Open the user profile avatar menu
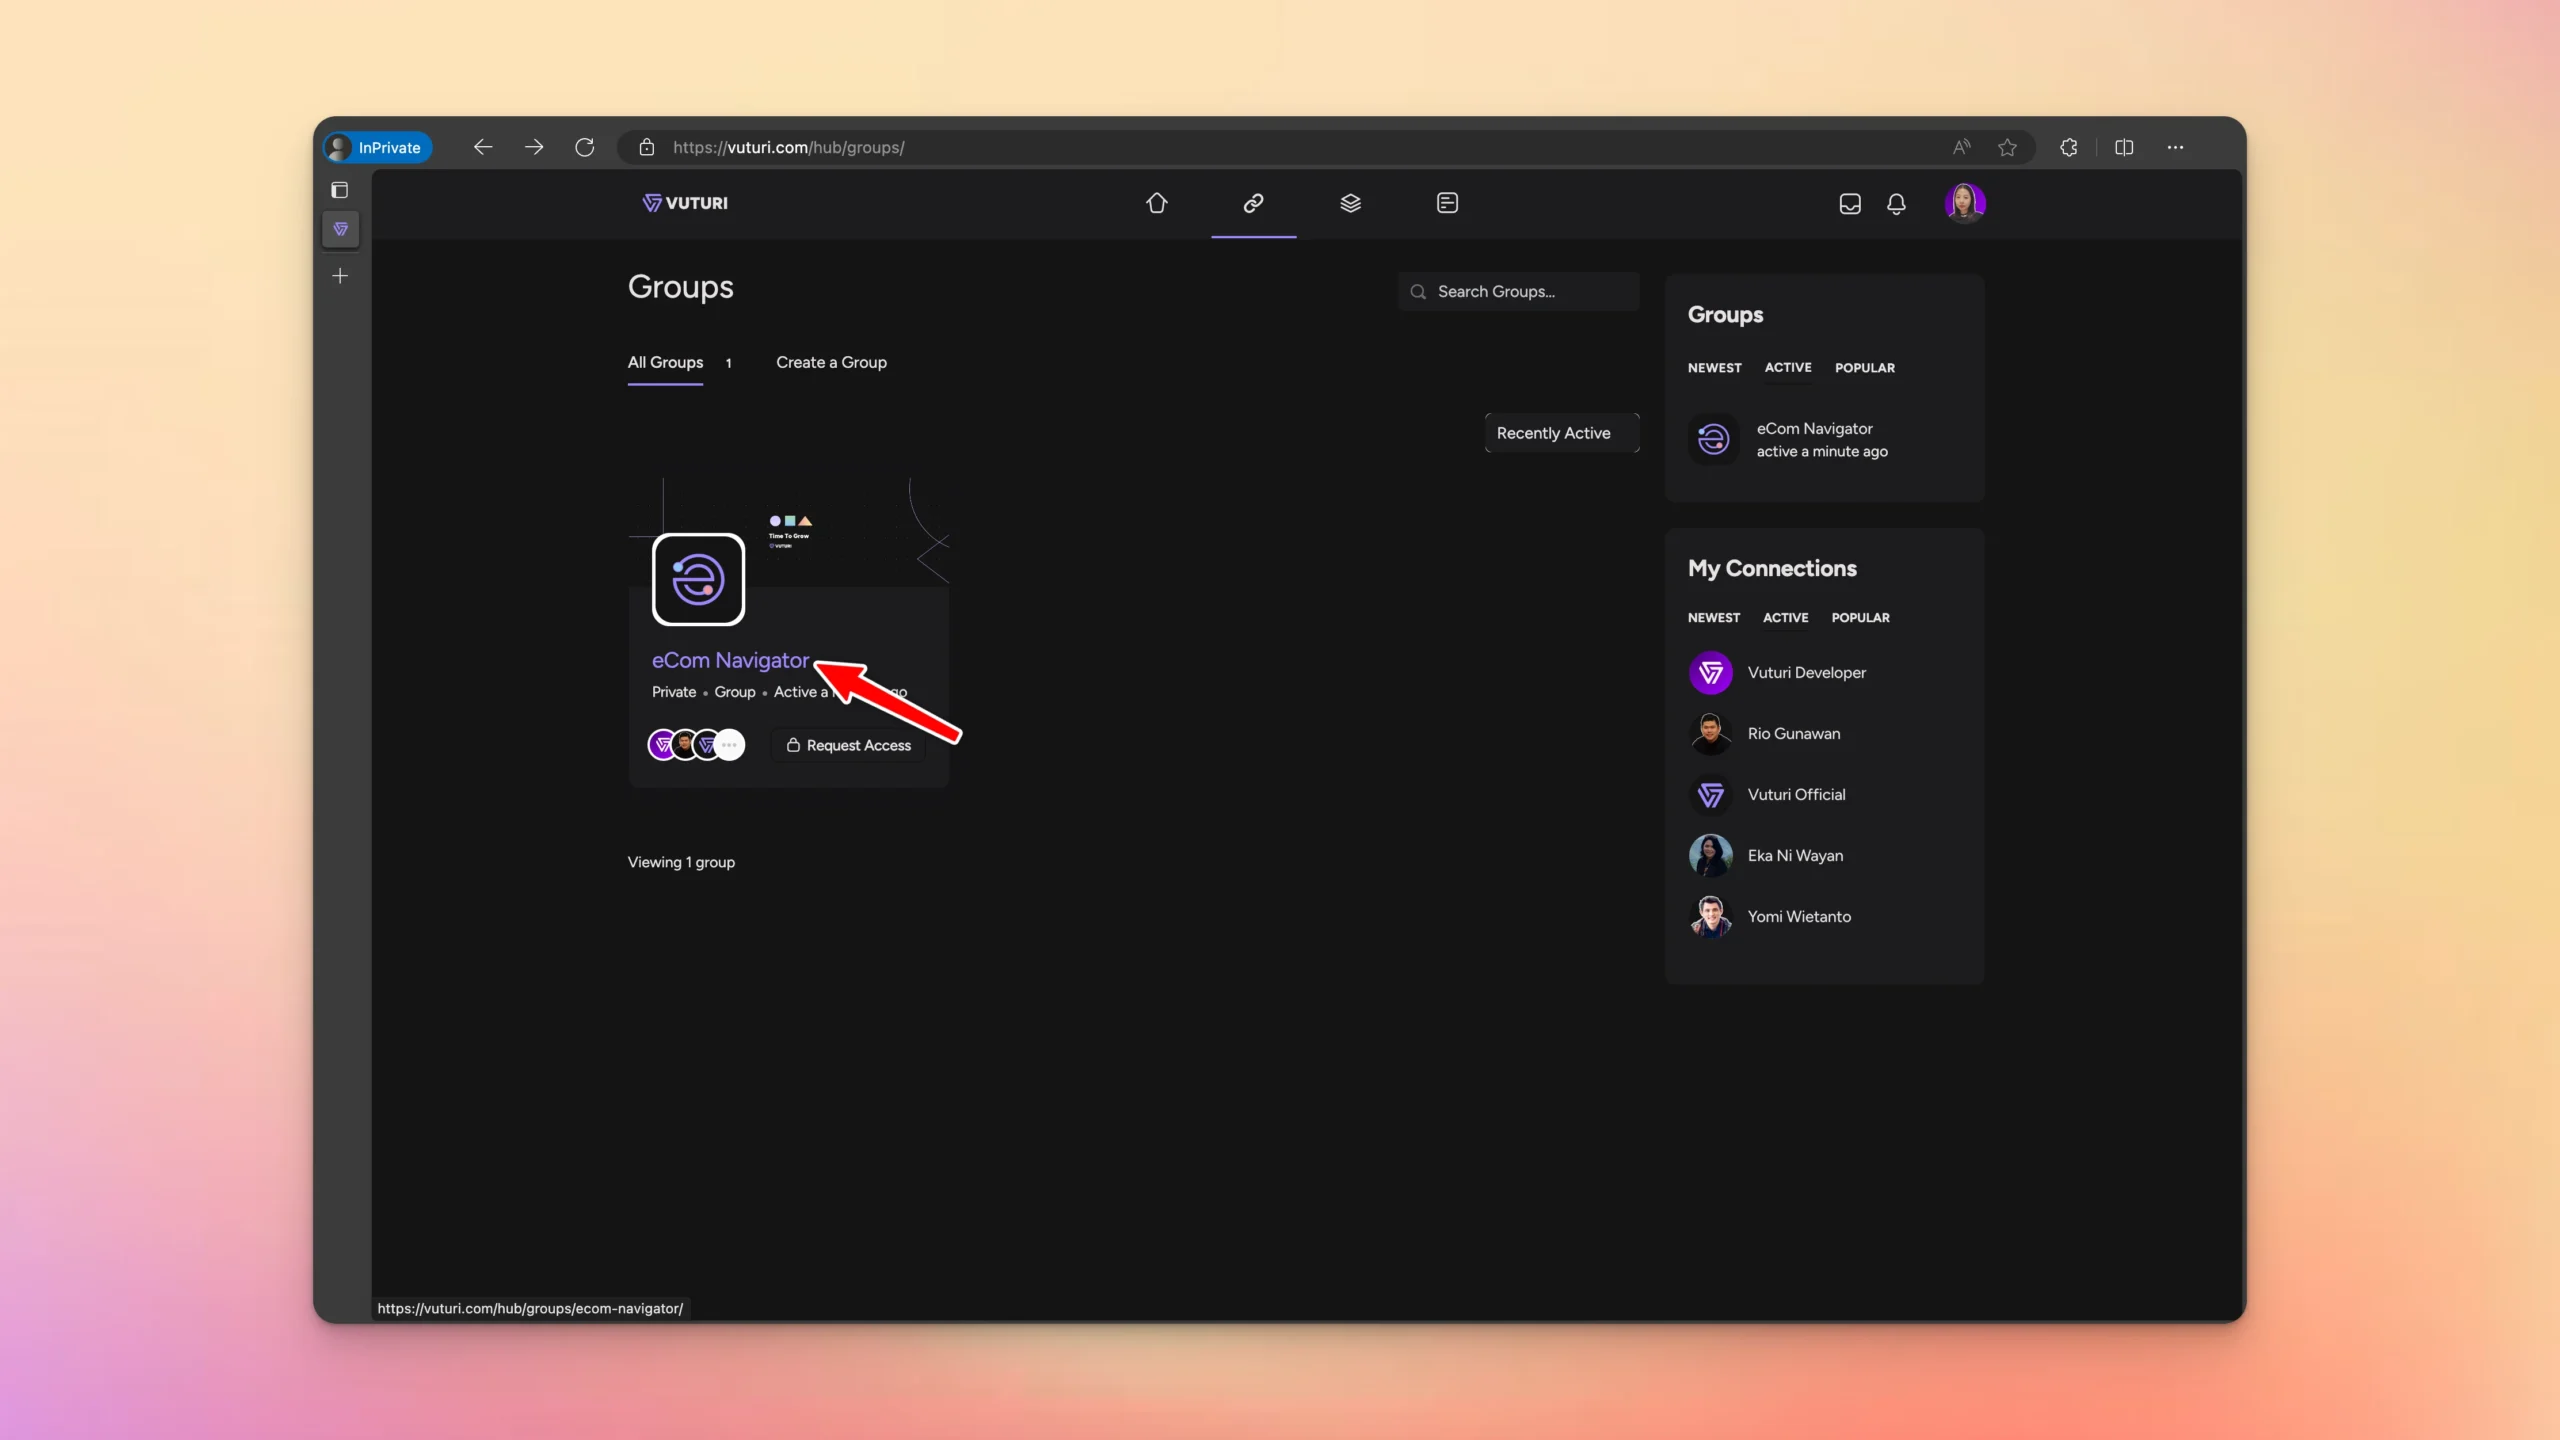 point(1965,203)
